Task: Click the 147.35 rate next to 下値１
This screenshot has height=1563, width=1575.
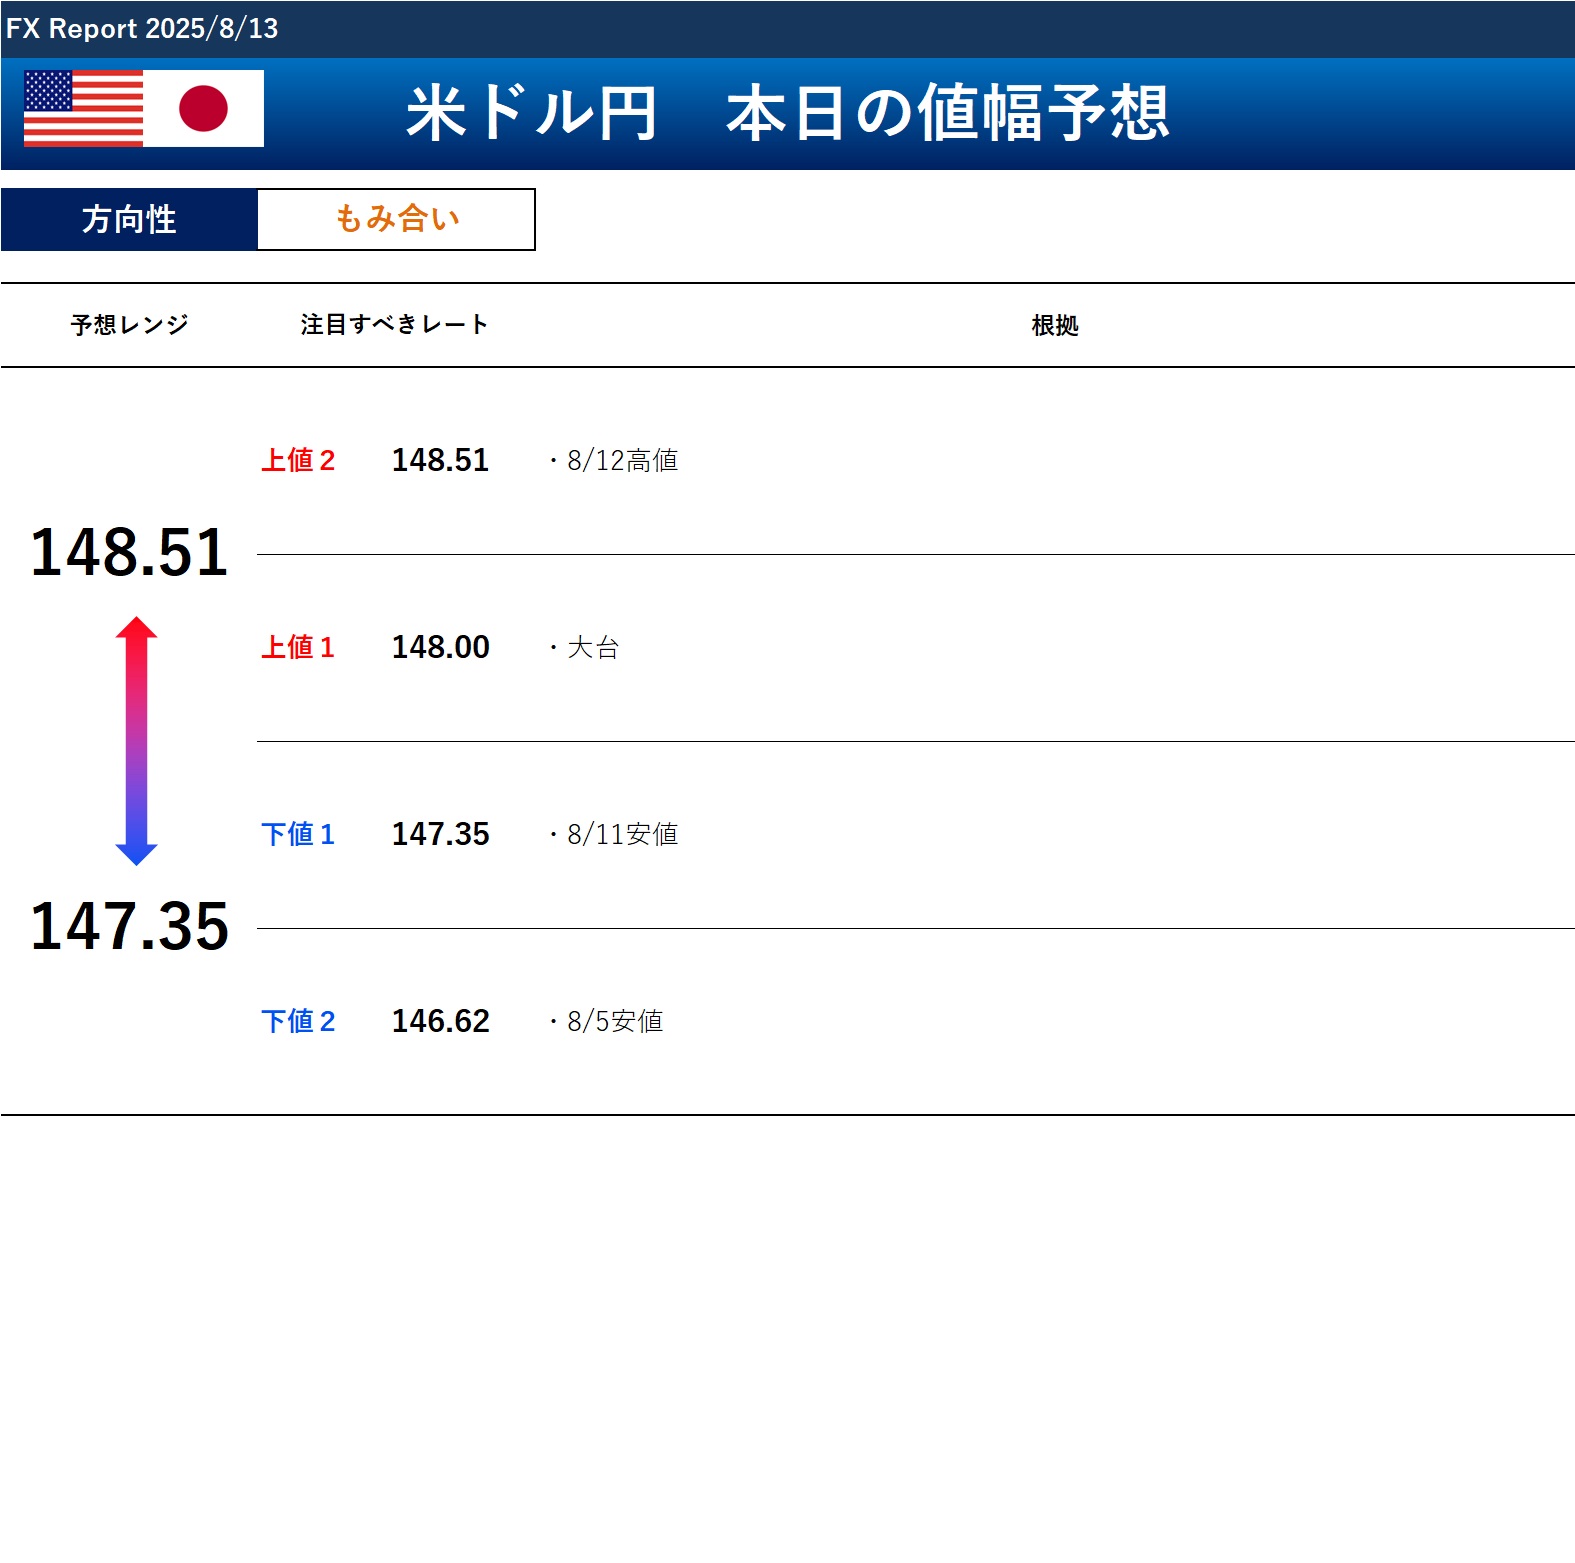Action: [x=440, y=834]
